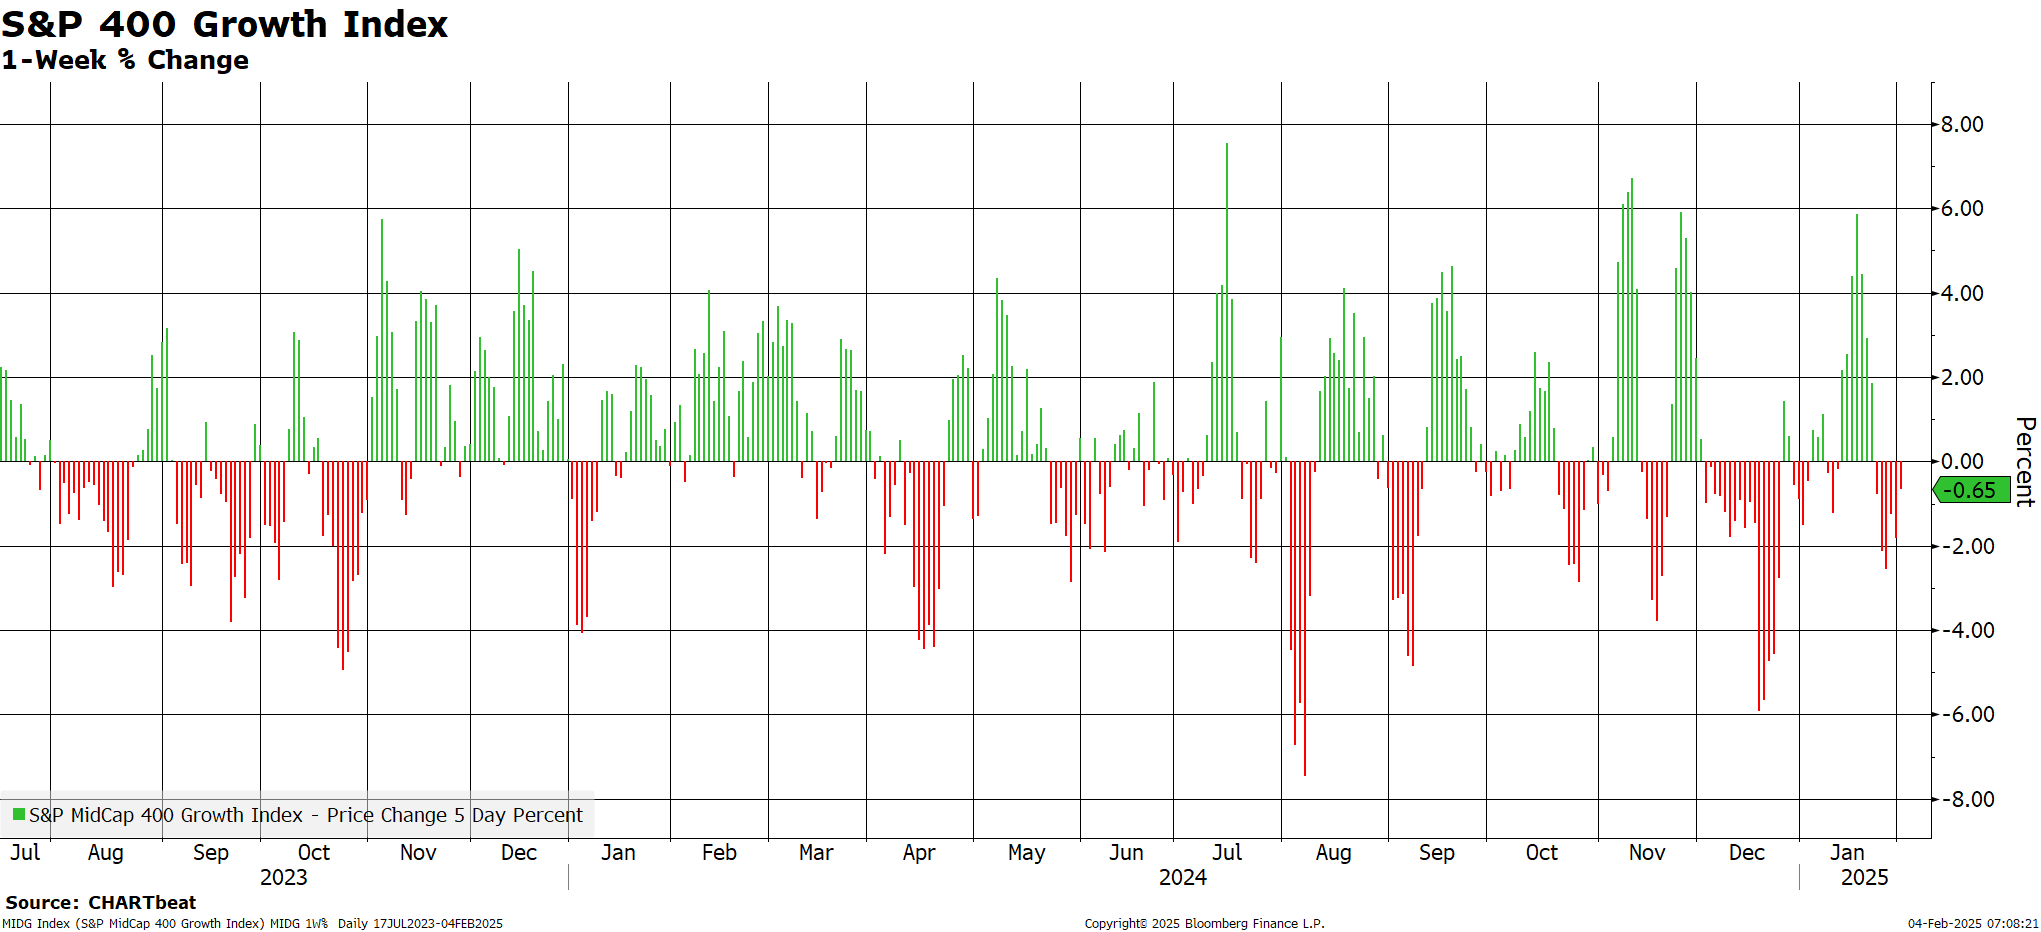
Task: Click the Percent axis title
Action: tap(2025, 462)
